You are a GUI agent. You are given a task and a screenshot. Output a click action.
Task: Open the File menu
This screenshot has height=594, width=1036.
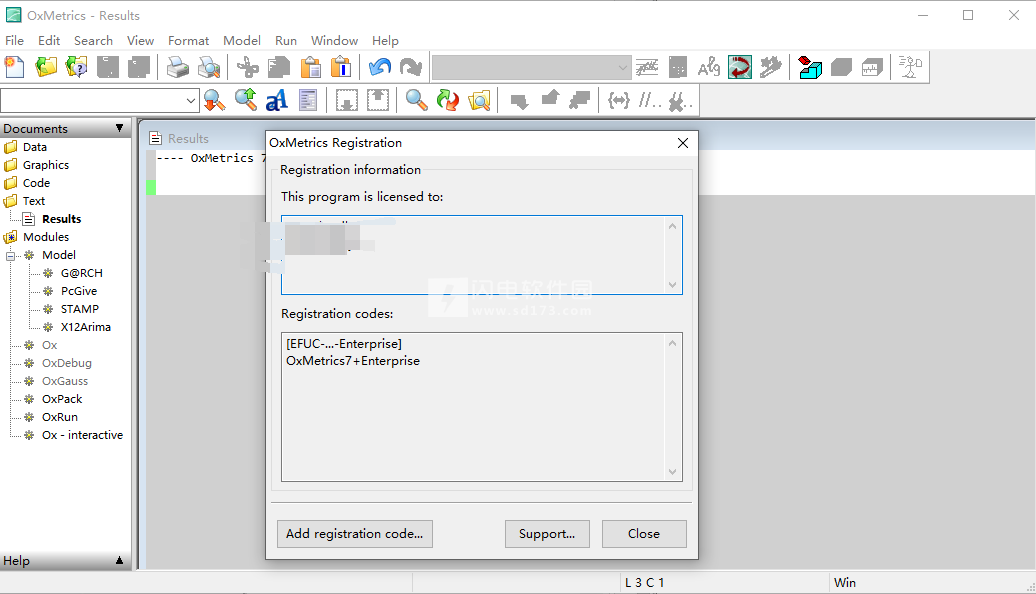[x=15, y=40]
